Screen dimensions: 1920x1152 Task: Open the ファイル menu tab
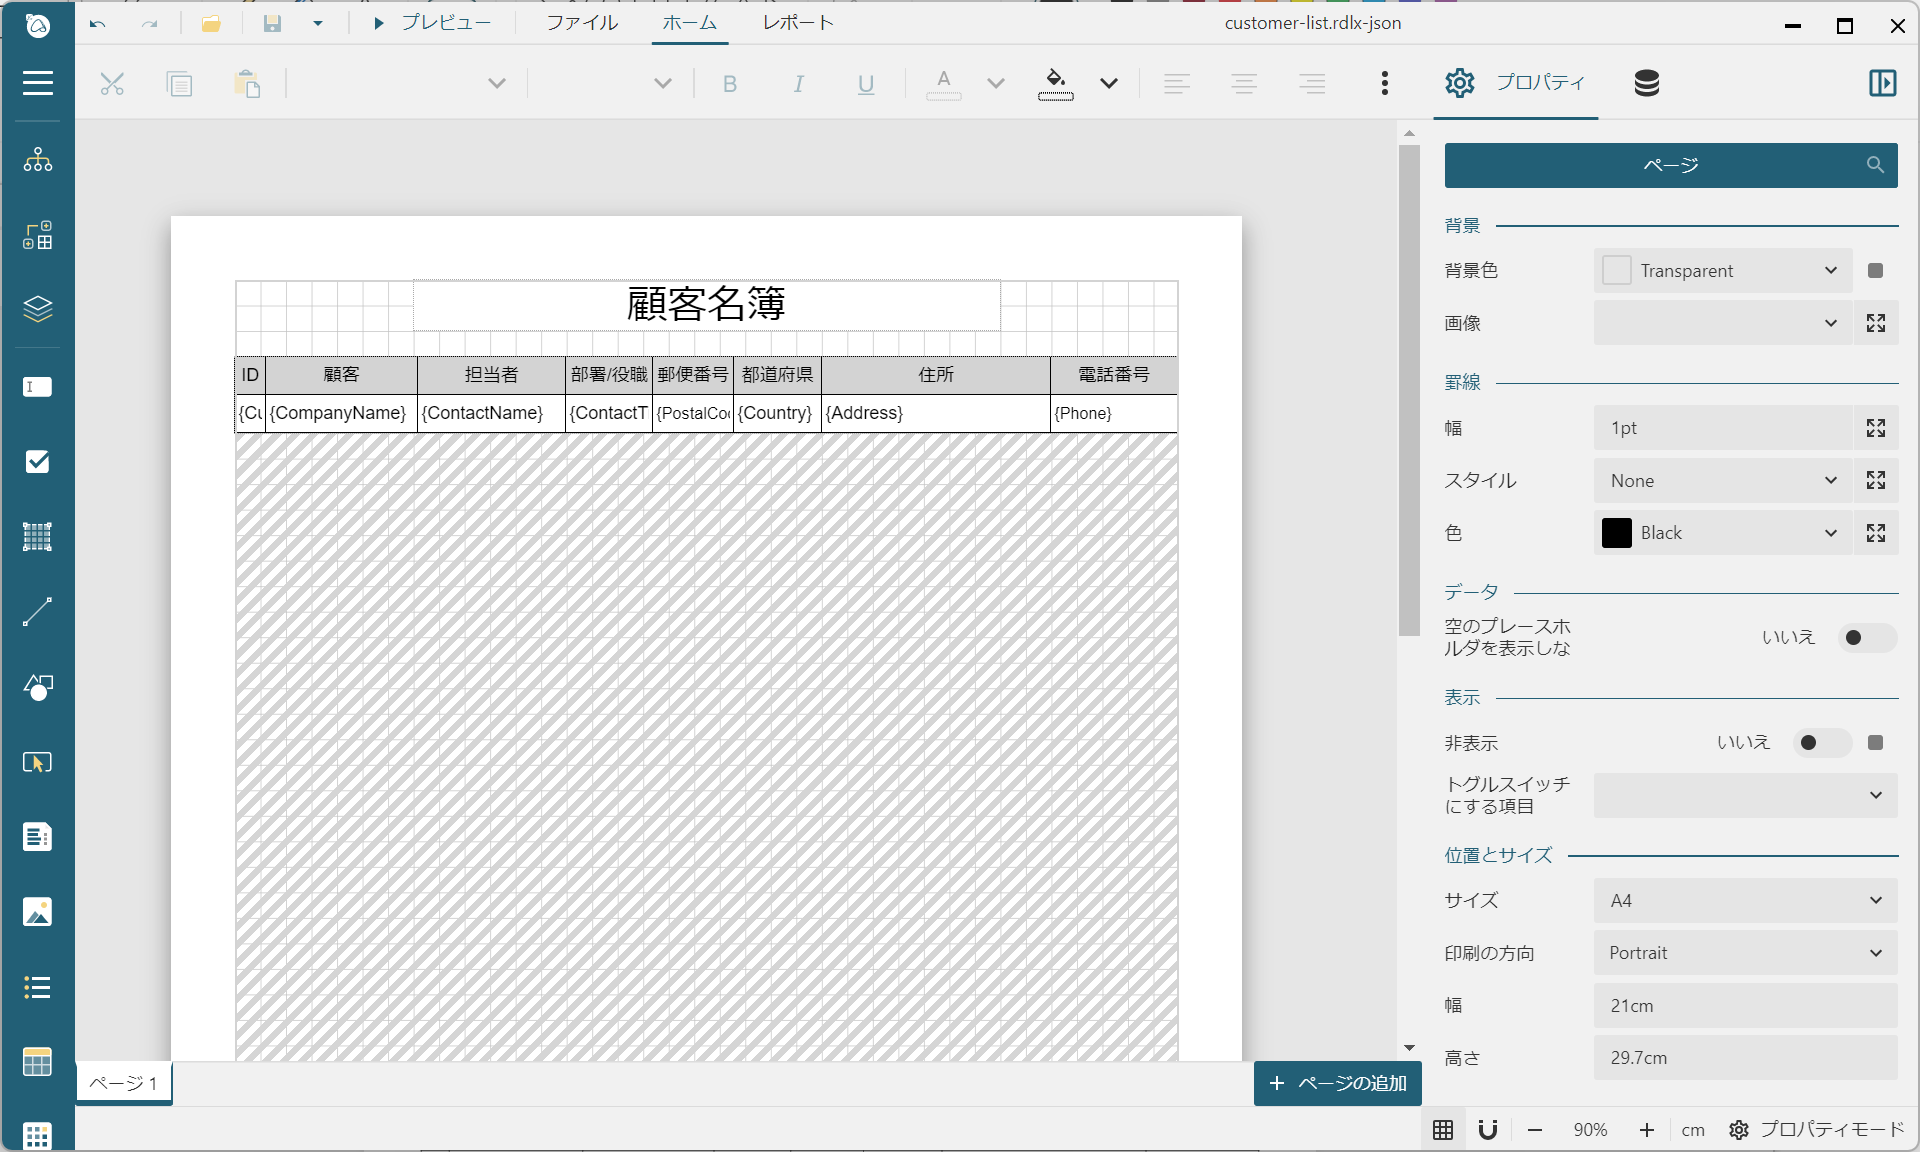point(582,22)
